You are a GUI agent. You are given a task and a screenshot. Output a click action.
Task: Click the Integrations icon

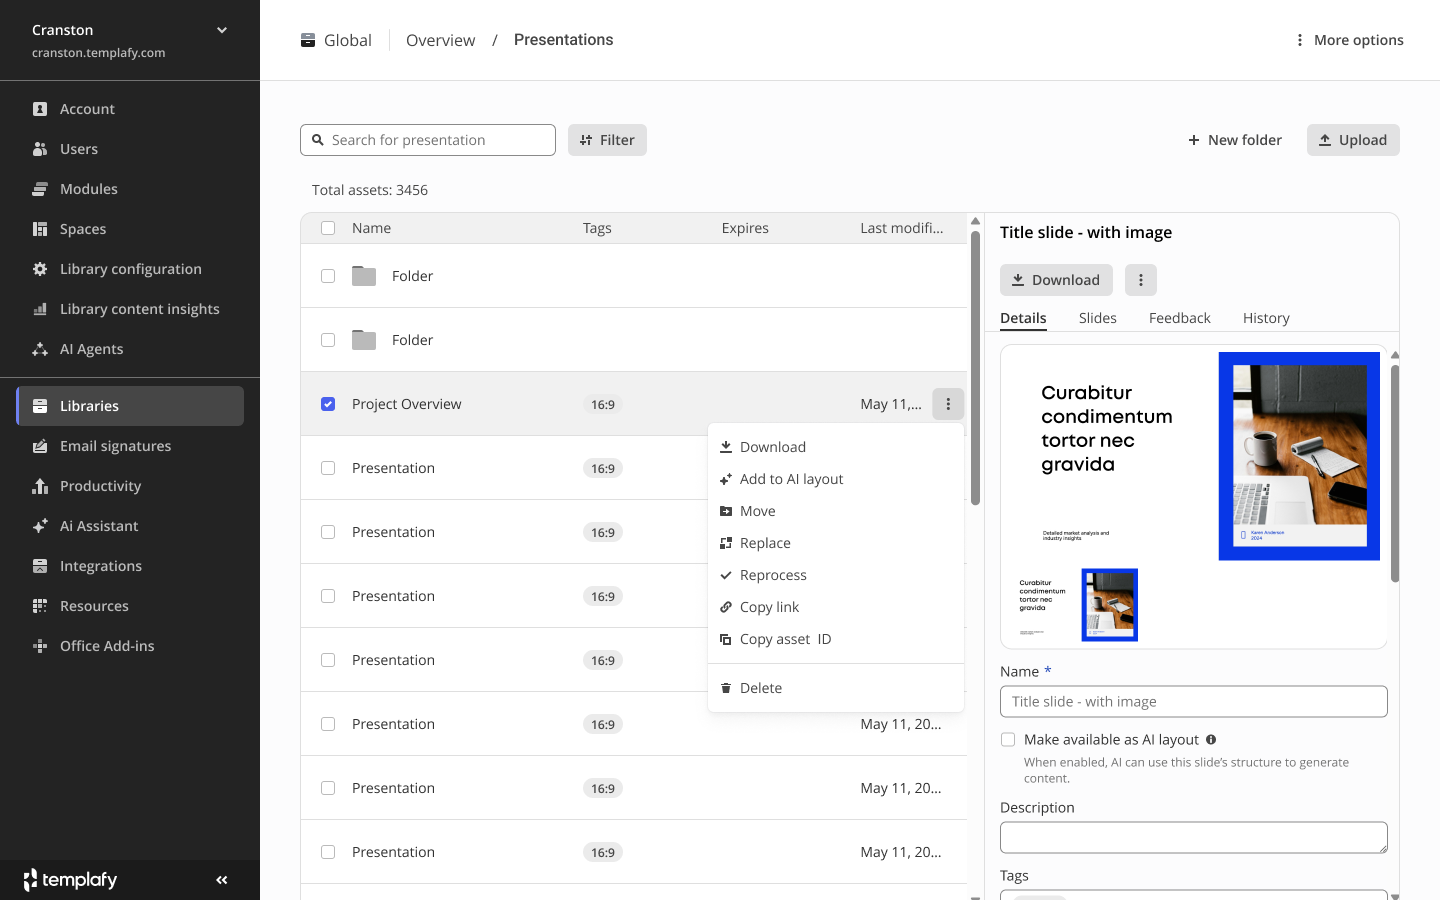pyautogui.click(x=40, y=566)
